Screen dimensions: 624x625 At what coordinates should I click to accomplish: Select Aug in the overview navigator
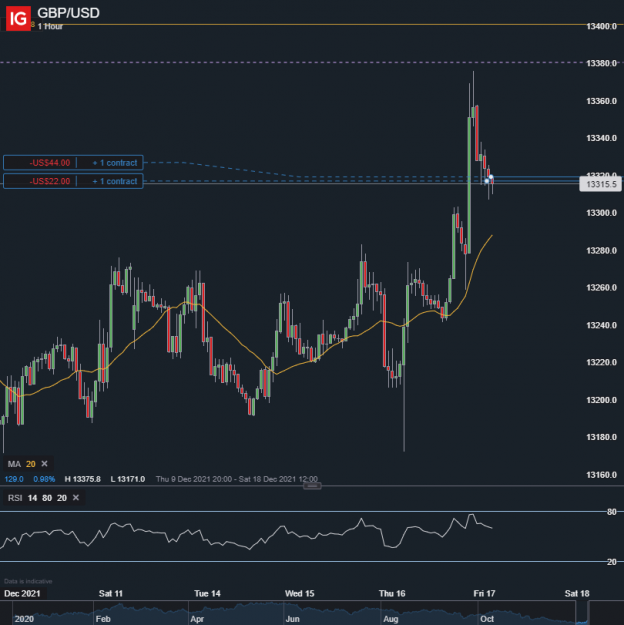coord(390,619)
